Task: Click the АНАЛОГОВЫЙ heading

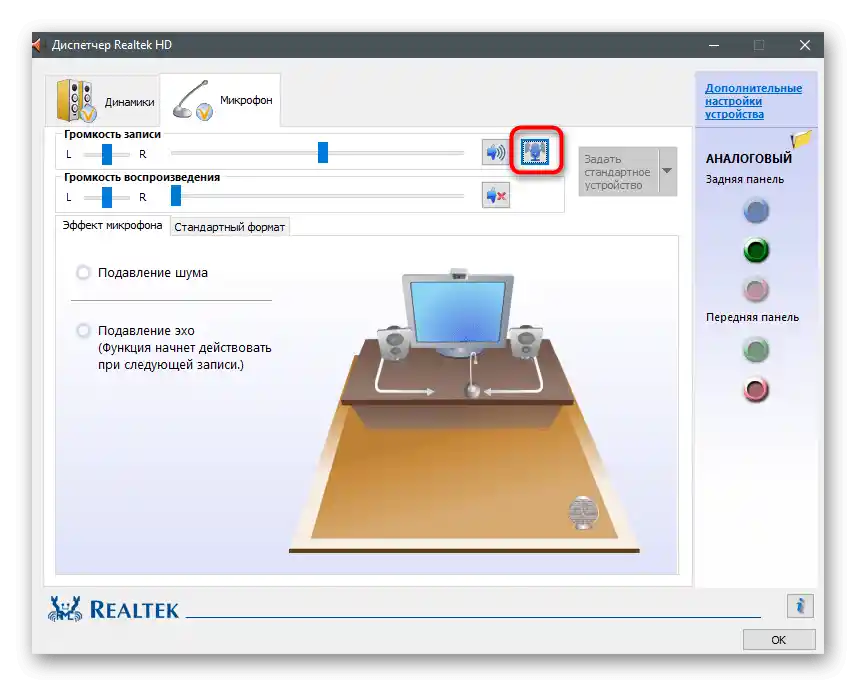Action: point(748,159)
